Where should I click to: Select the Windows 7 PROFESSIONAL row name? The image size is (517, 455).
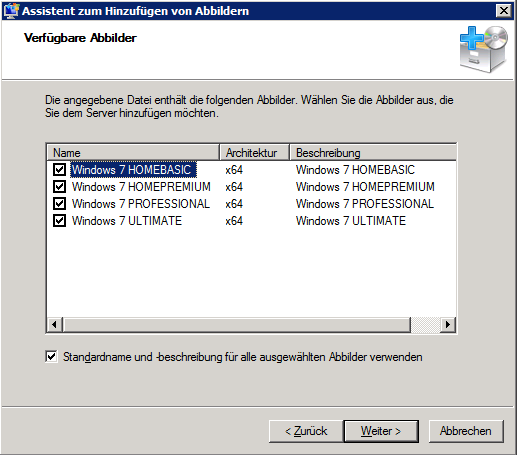click(x=141, y=204)
